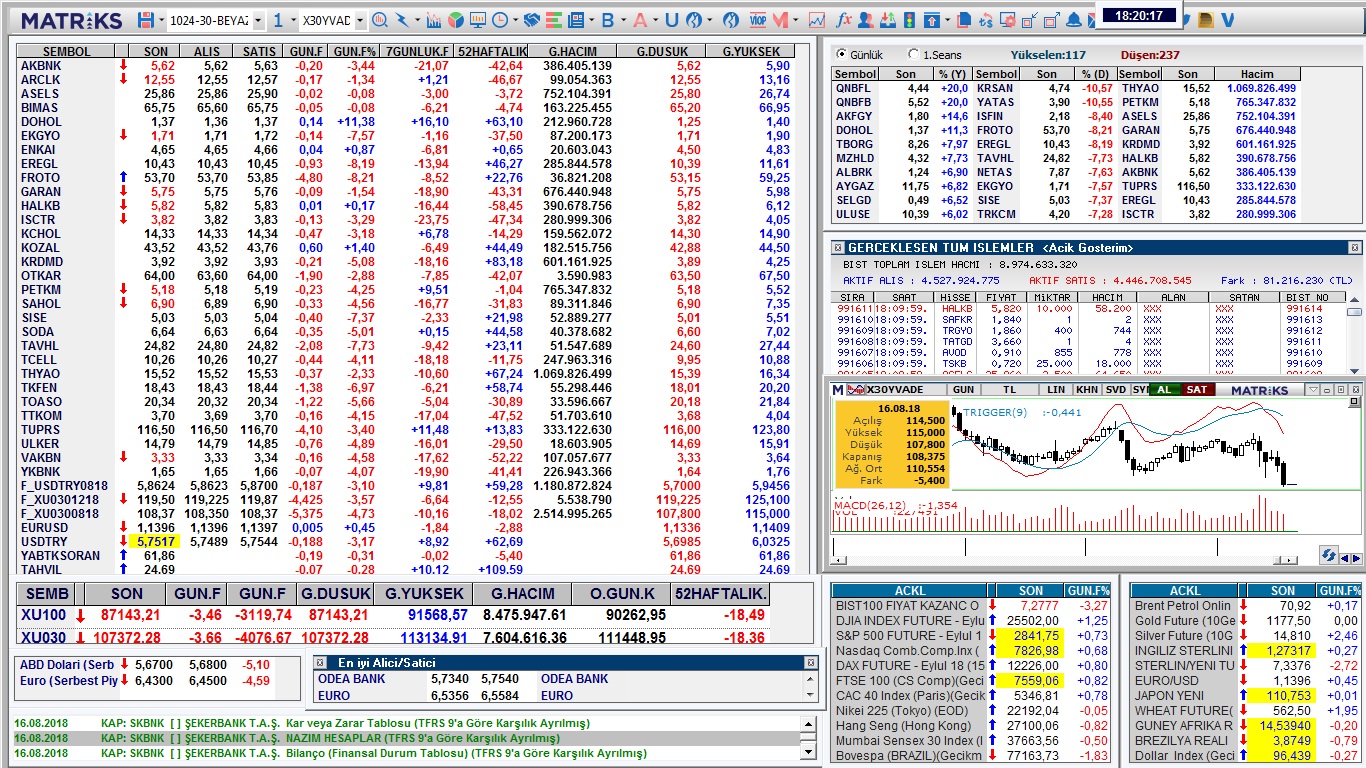Click the news page icon
This screenshot has height=768, width=1366.
(x=576, y=20)
